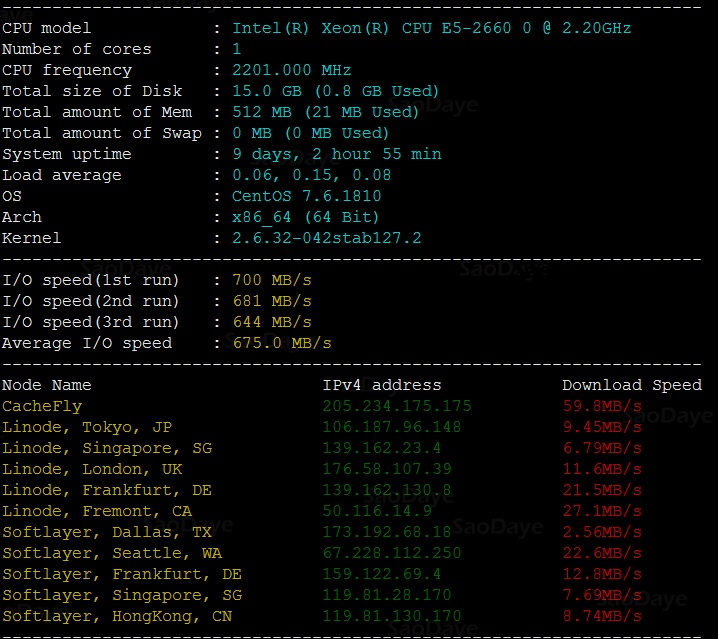Click the CPU model value text
The width and height of the screenshot is (718, 639).
pyautogui.click(x=431, y=28)
